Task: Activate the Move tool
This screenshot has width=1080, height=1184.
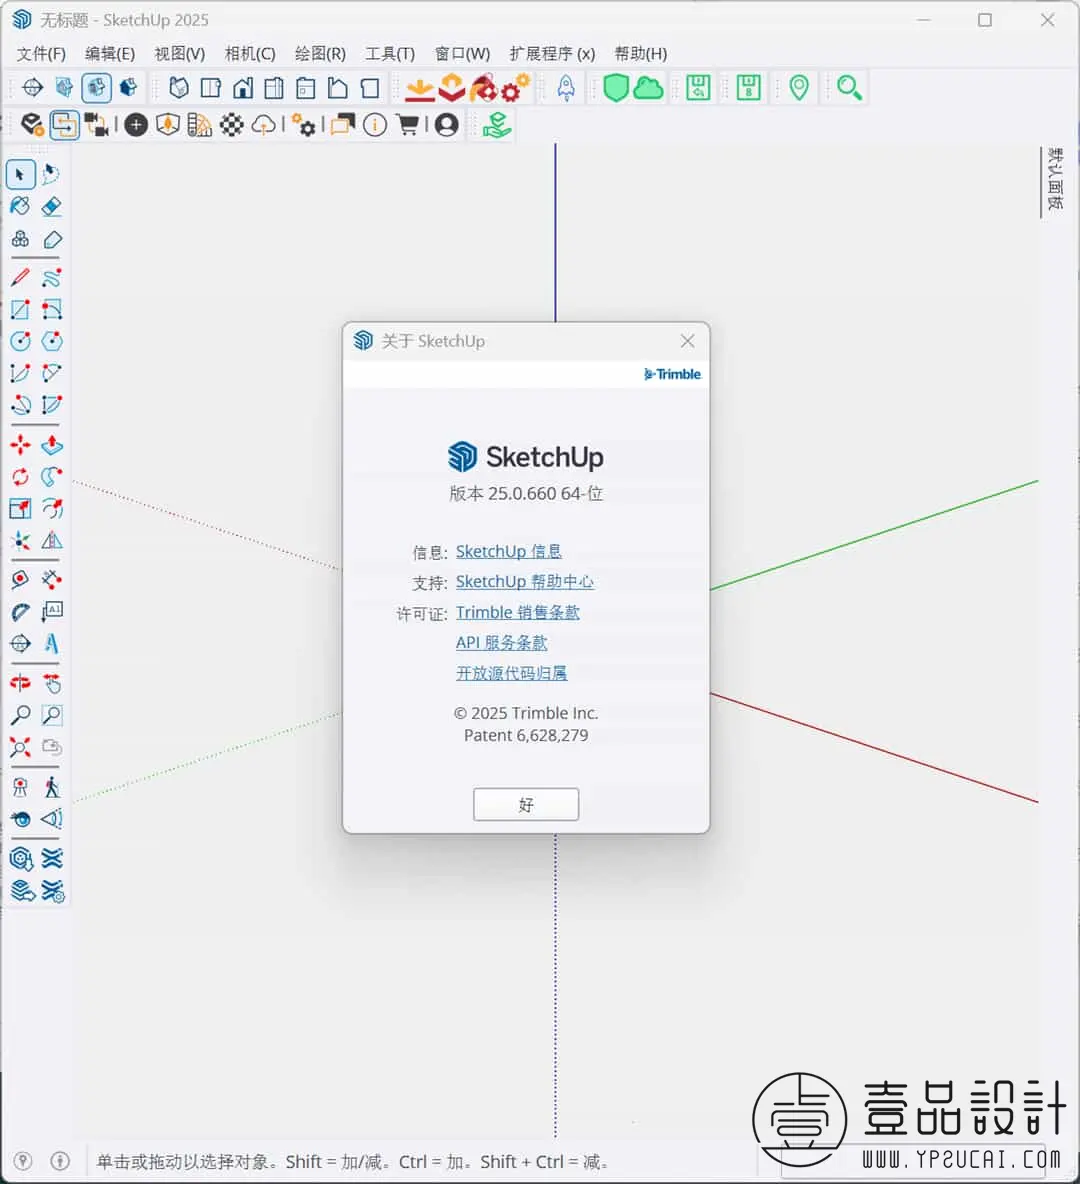Action: (x=20, y=445)
